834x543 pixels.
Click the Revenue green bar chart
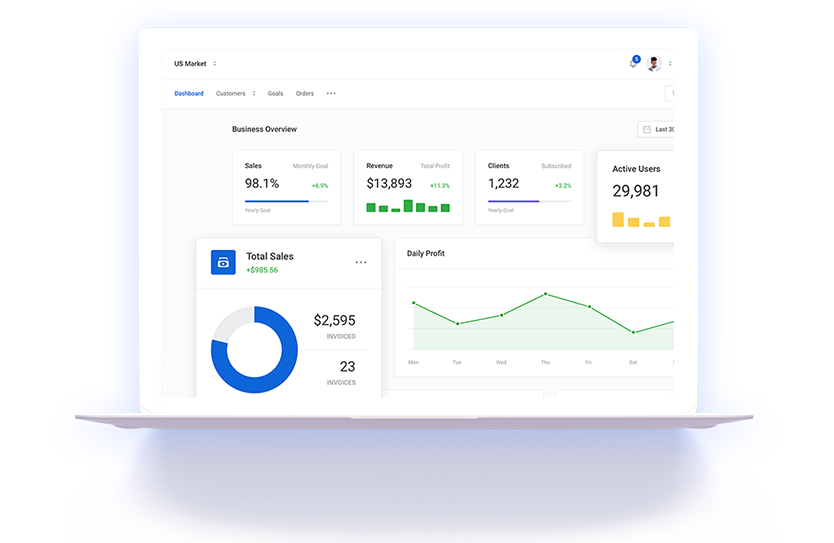(x=407, y=206)
